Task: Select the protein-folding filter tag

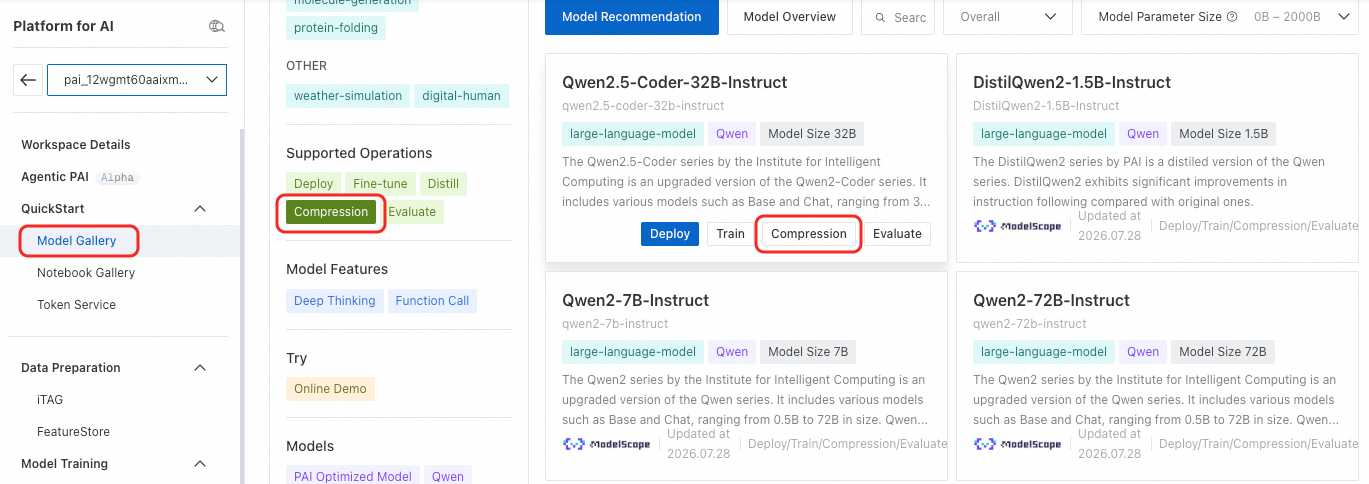Action: tap(336, 28)
